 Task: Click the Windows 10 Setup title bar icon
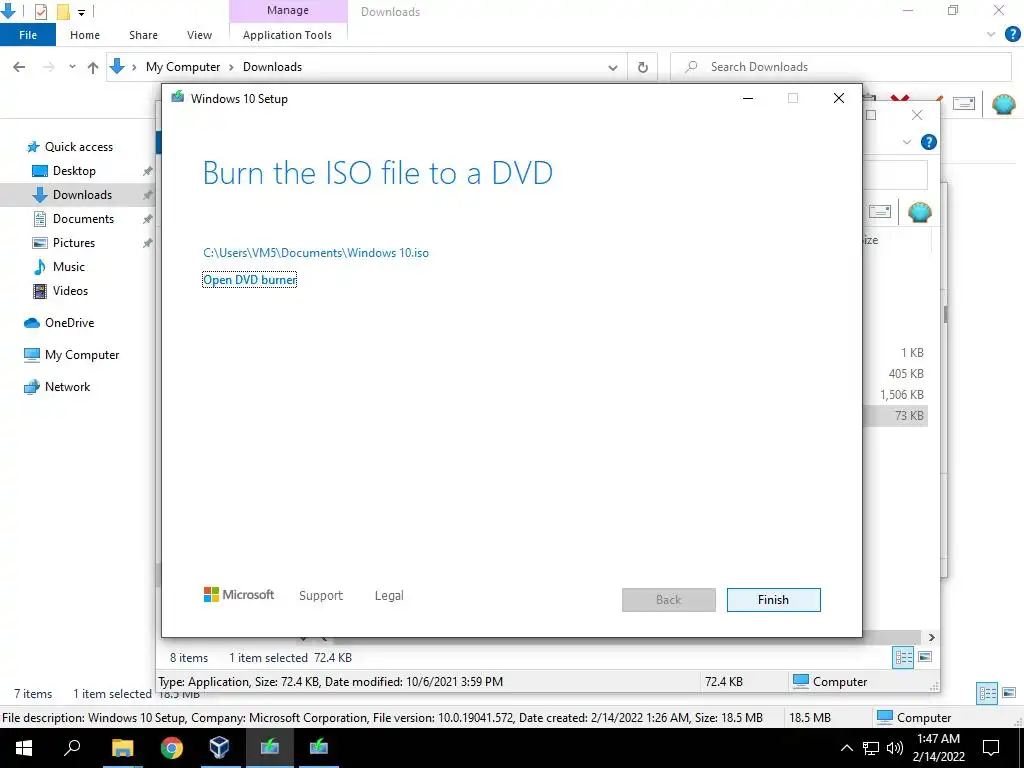pyautogui.click(x=177, y=98)
